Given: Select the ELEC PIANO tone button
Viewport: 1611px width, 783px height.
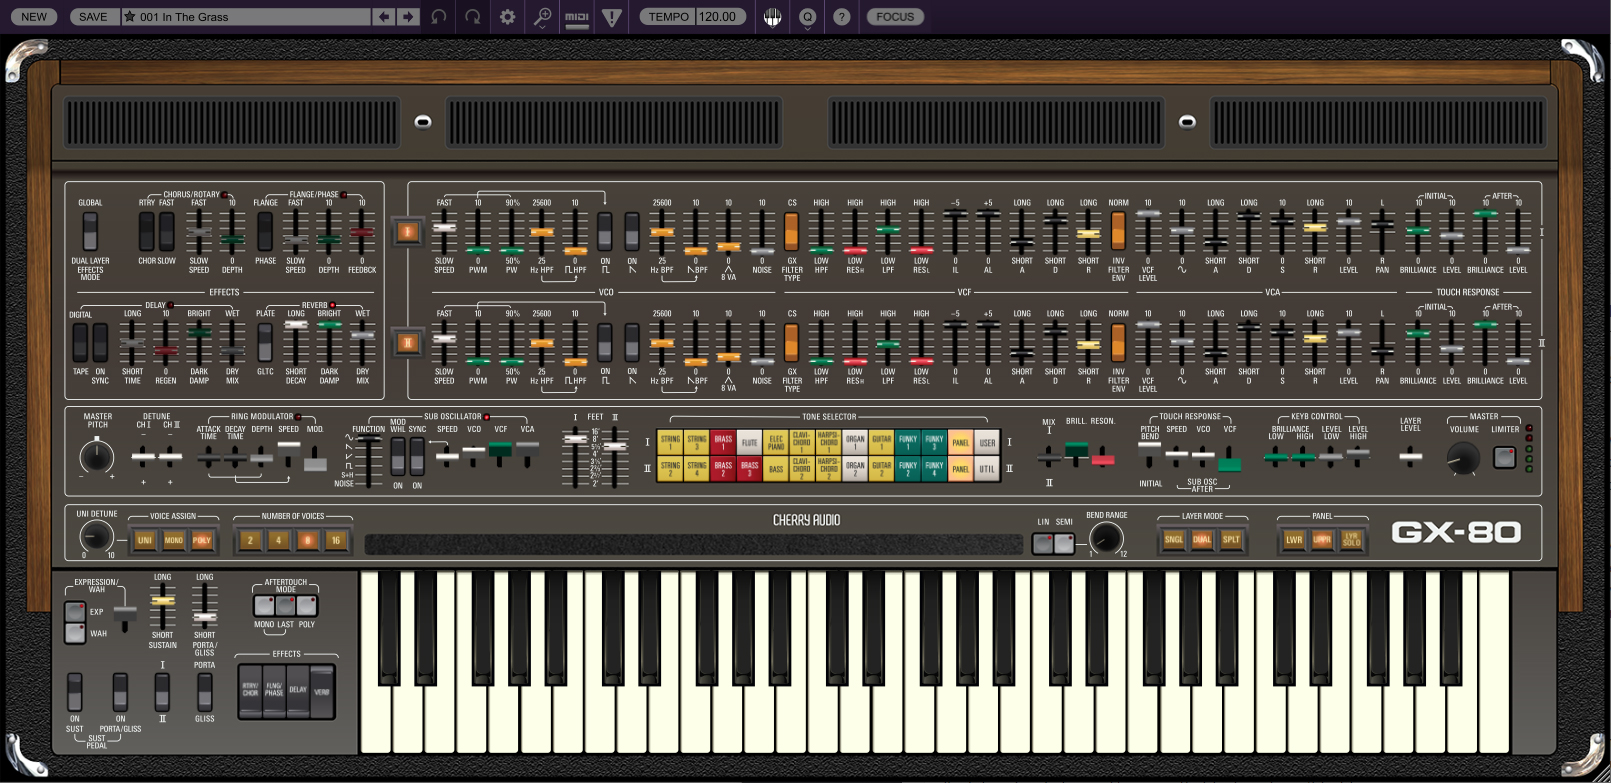Looking at the screenshot, I should (x=775, y=442).
